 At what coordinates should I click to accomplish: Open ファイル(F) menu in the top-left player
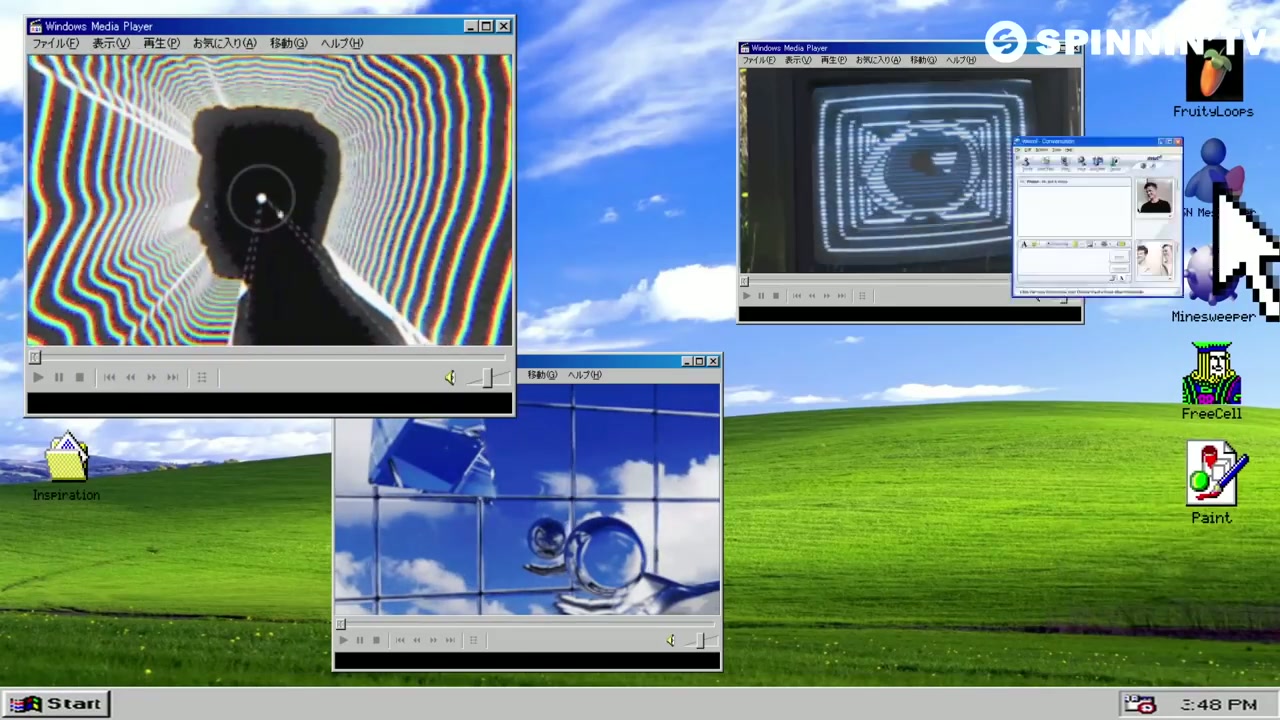coord(55,43)
